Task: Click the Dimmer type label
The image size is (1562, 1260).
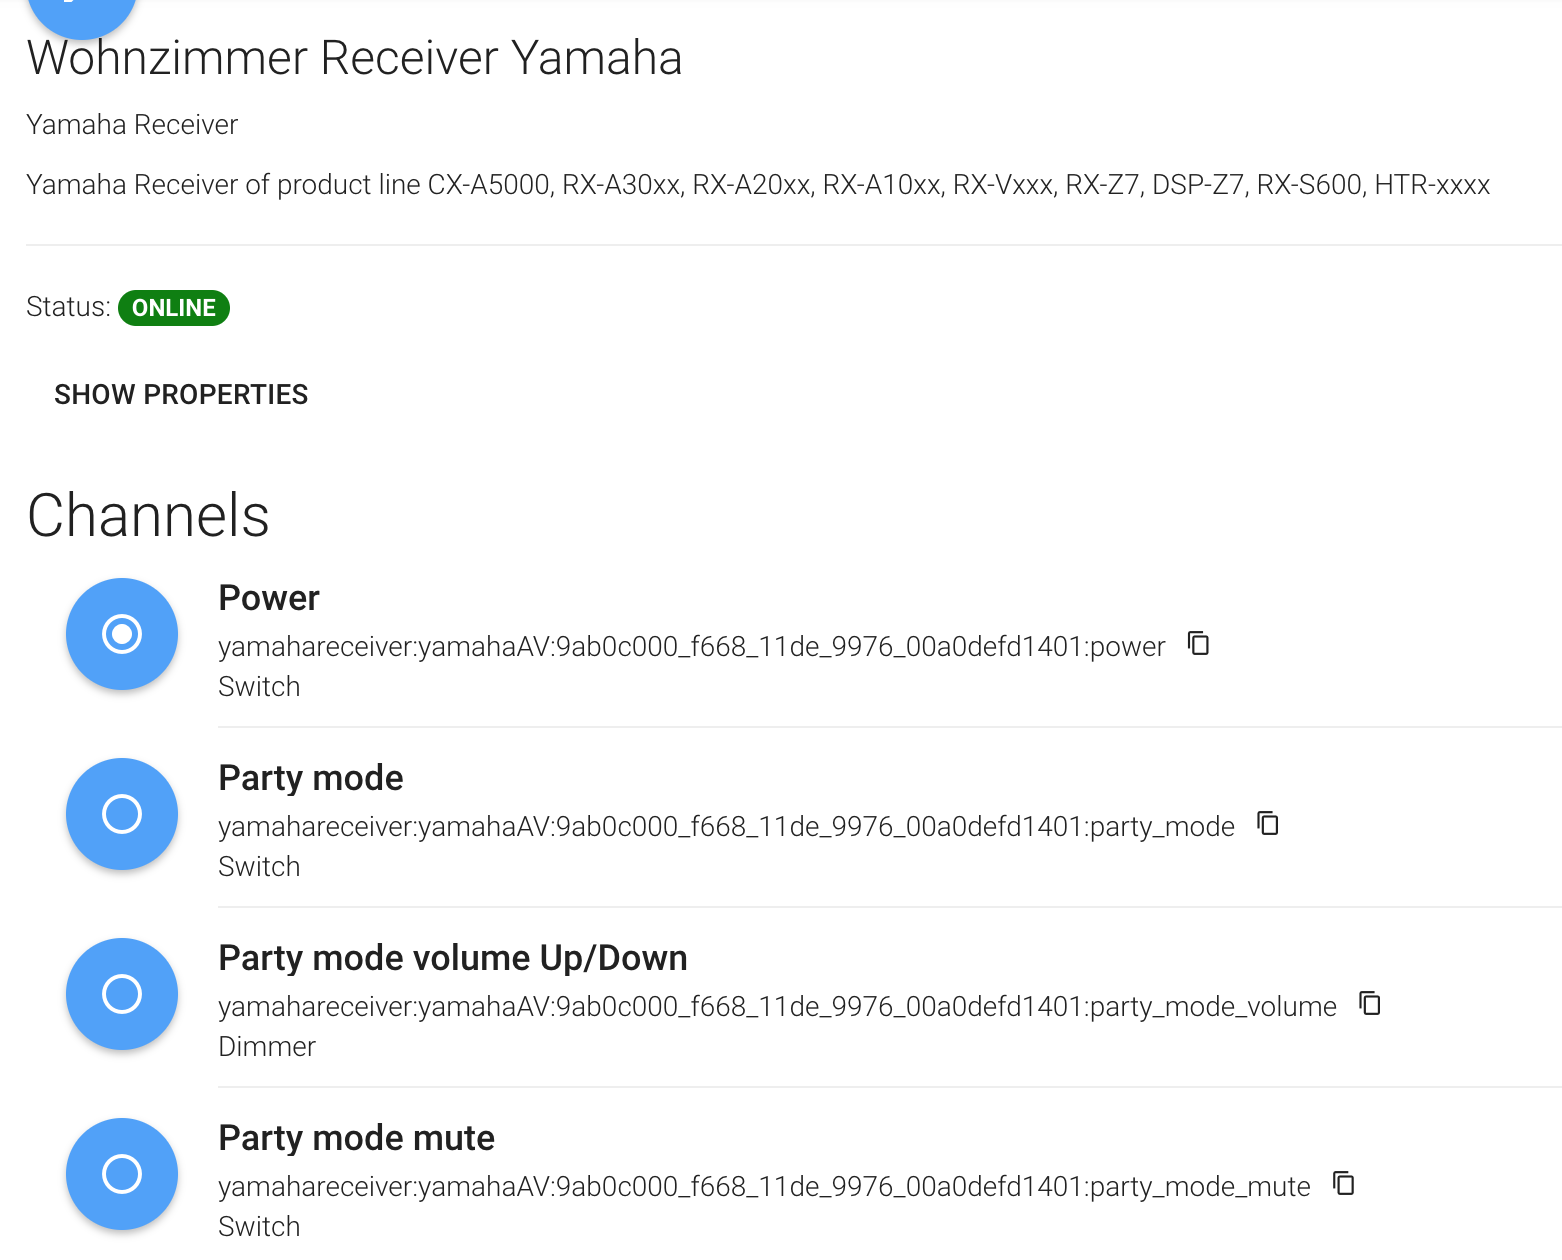Action: (267, 1047)
